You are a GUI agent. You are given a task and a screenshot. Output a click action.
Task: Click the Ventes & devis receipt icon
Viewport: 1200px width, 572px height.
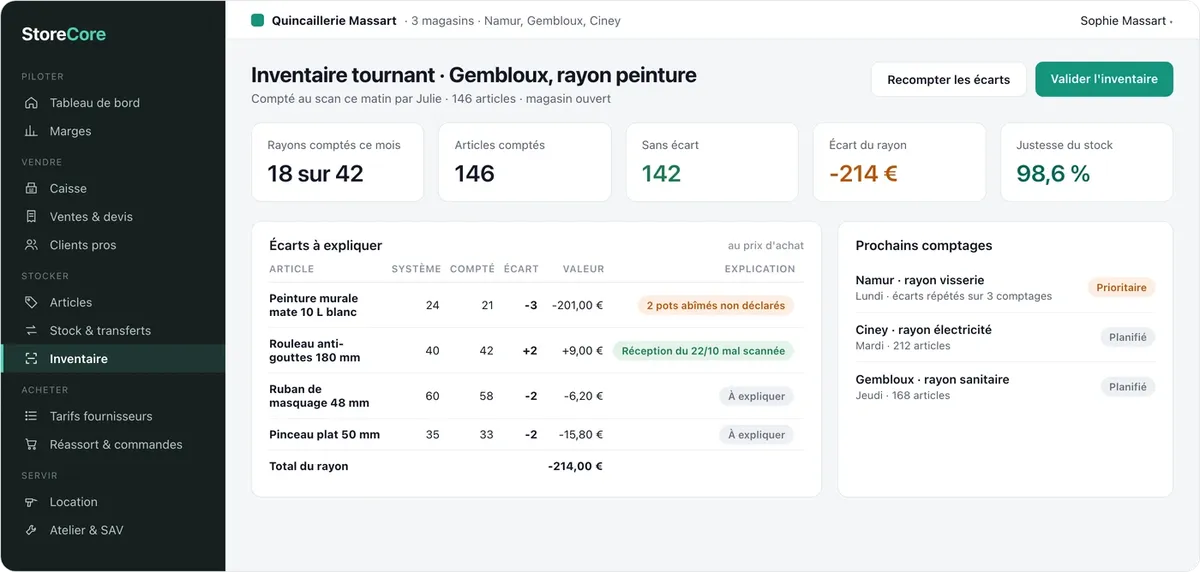[x=31, y=216]
